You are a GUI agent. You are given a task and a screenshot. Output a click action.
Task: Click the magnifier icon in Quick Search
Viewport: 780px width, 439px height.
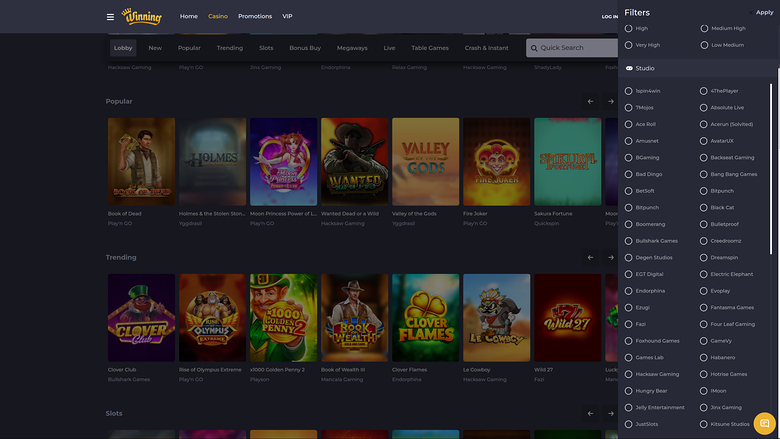pyautogui.click(x=534, y=48)
